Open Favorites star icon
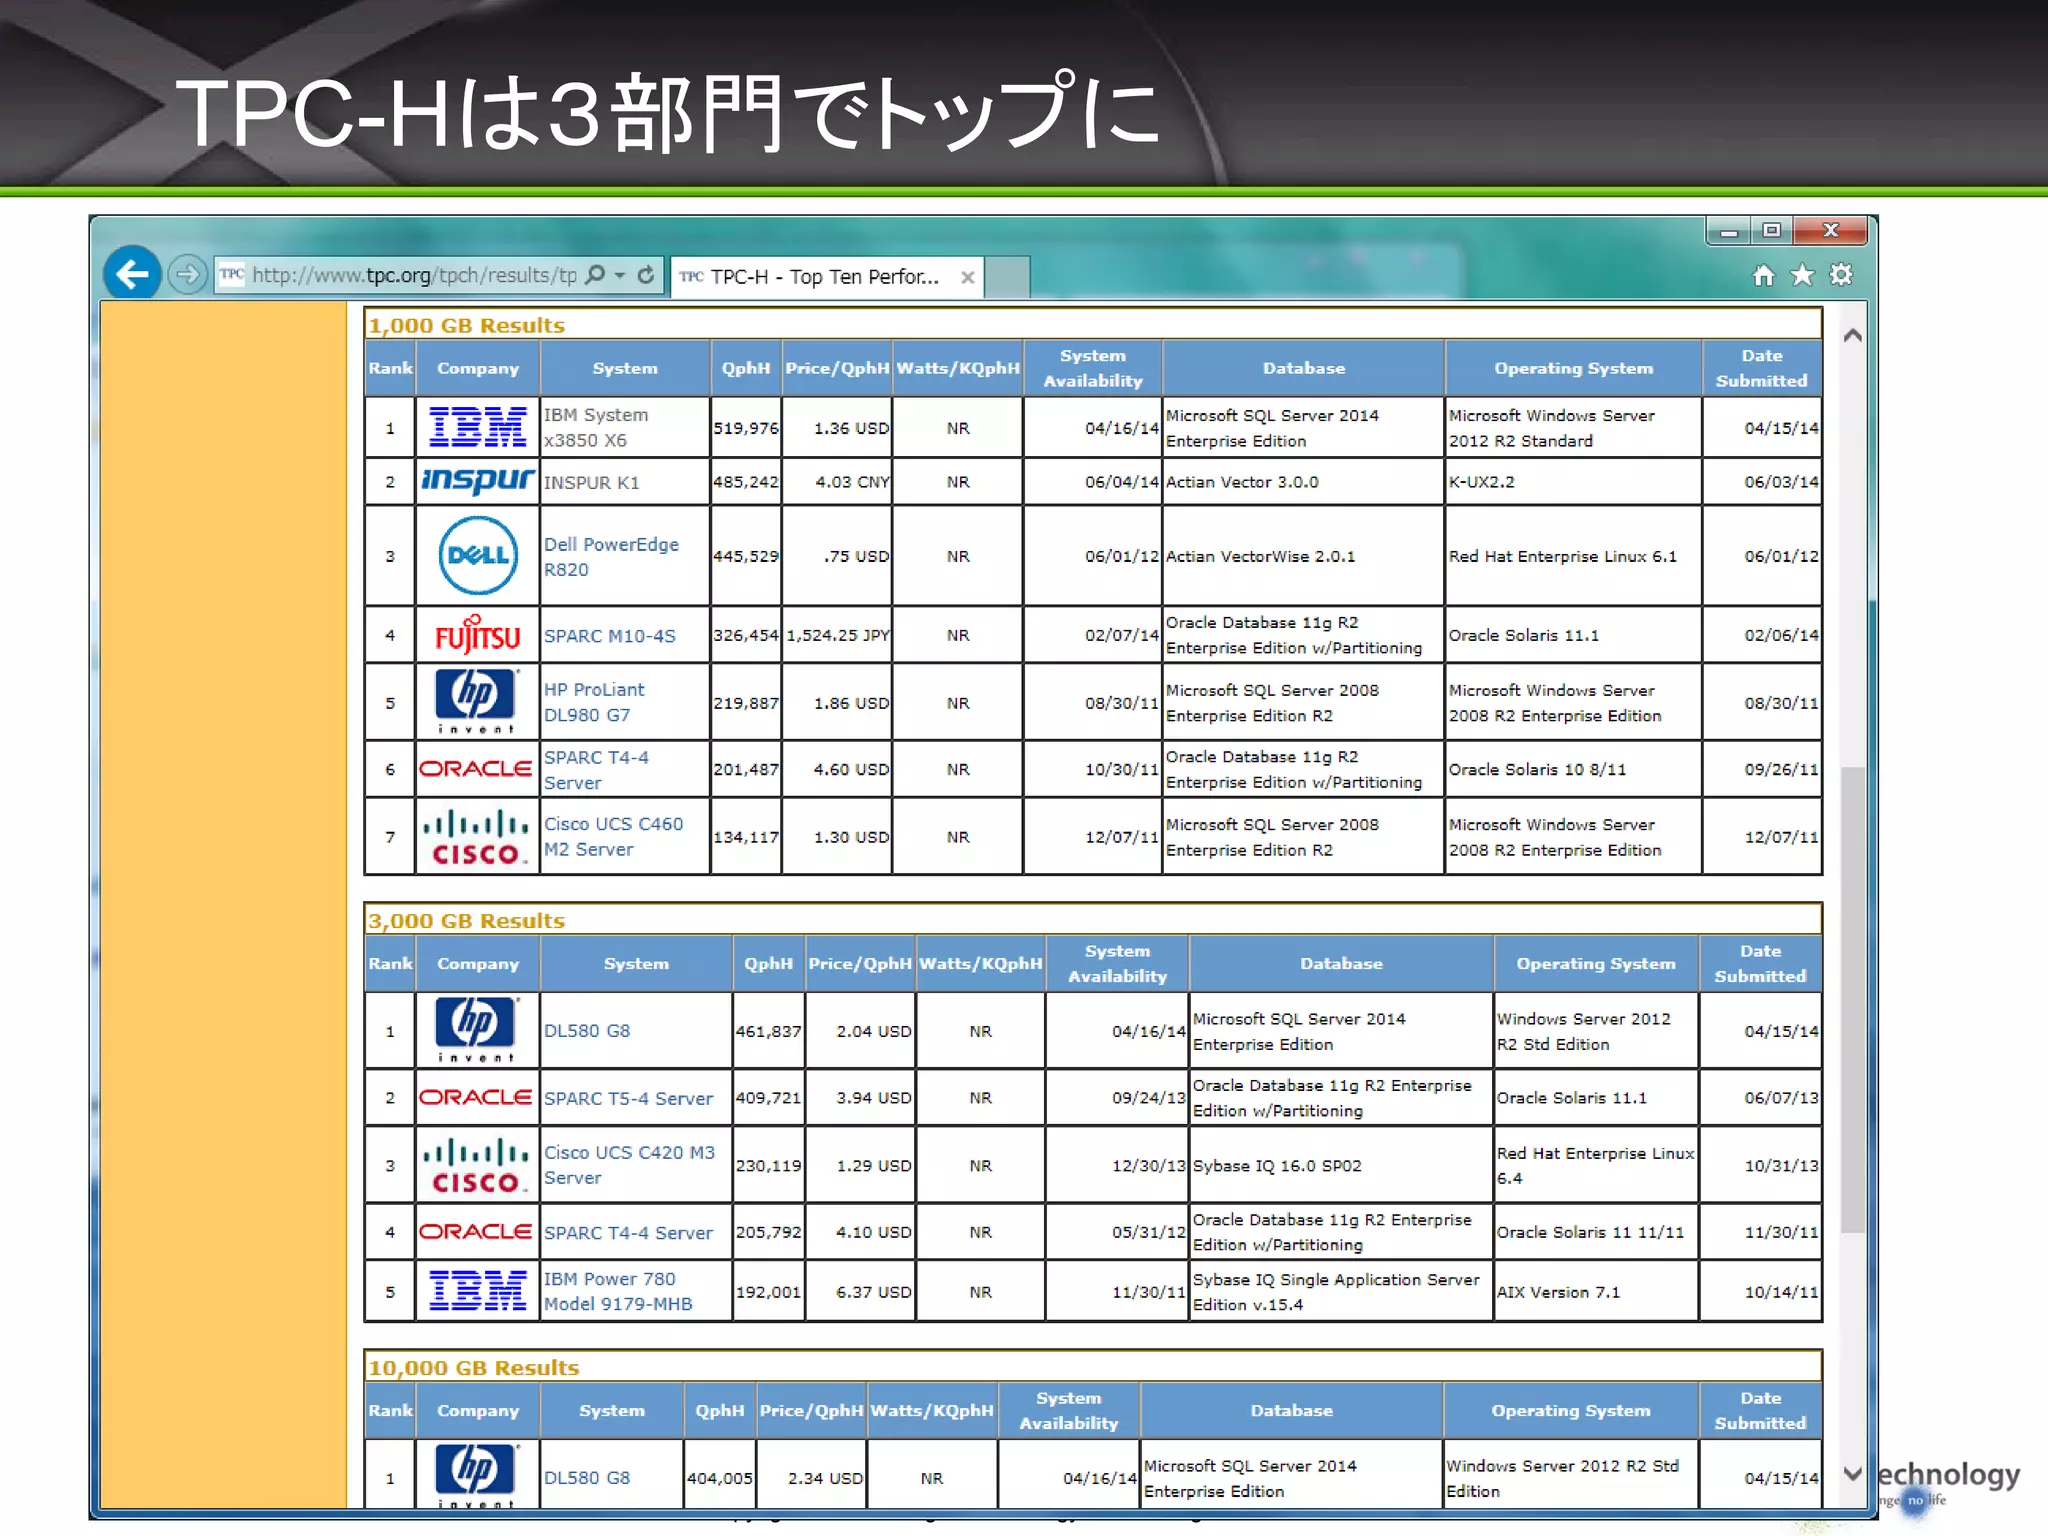This screenshot has width=2048, height=1536. [1802, 275]
